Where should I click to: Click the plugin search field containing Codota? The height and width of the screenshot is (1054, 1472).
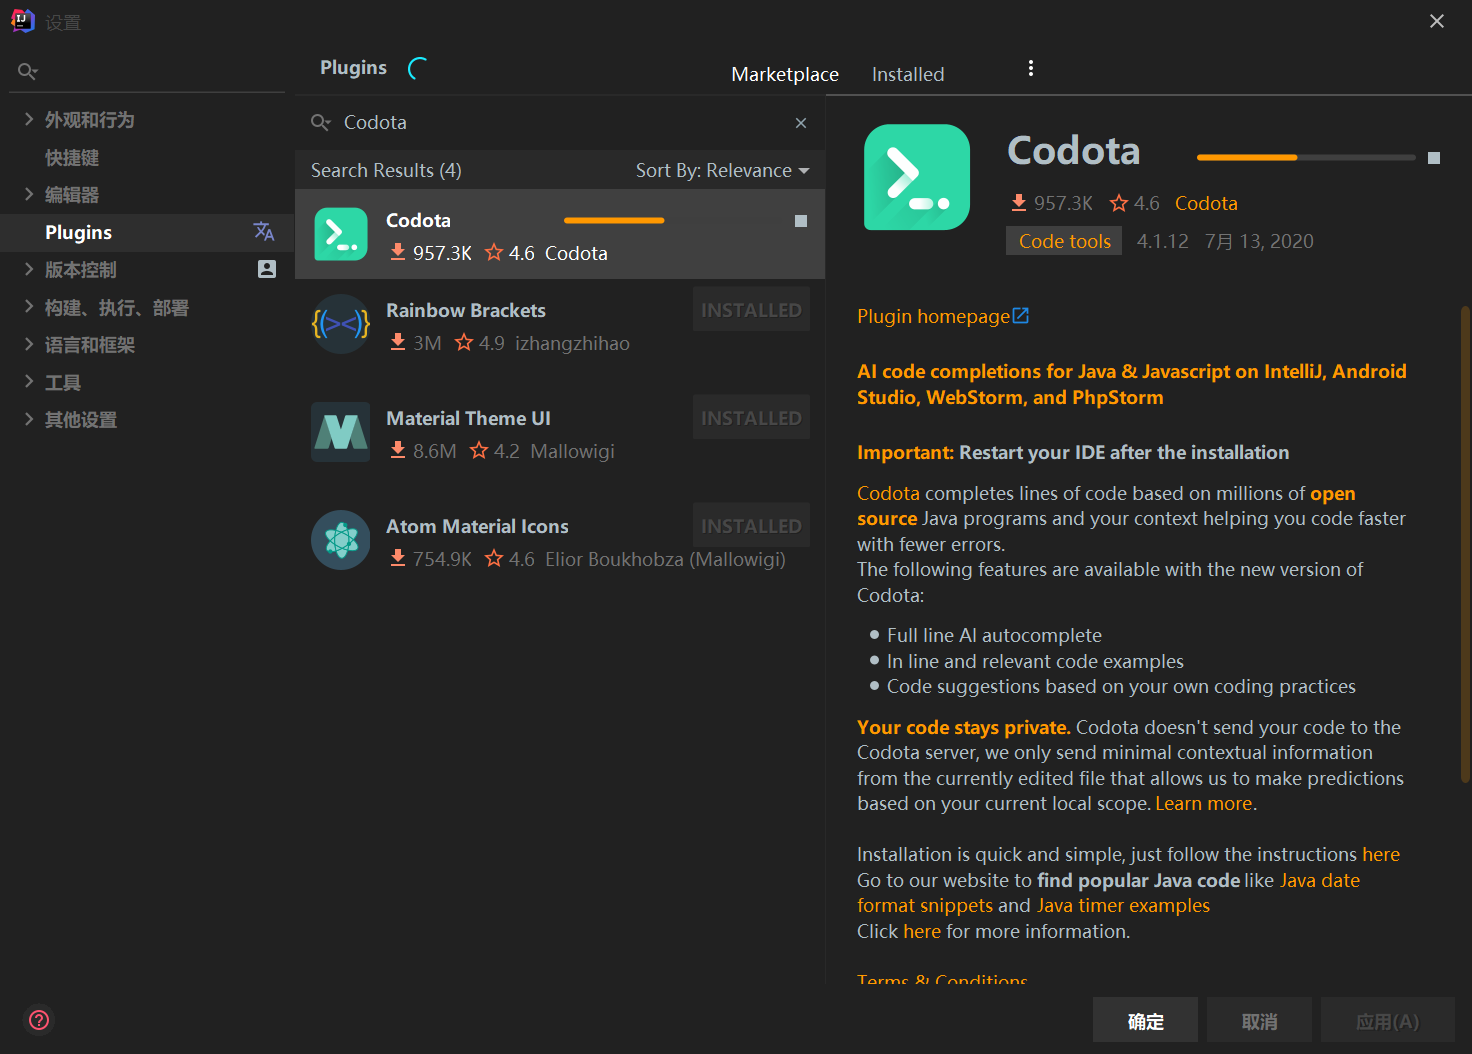click(560, 122)
